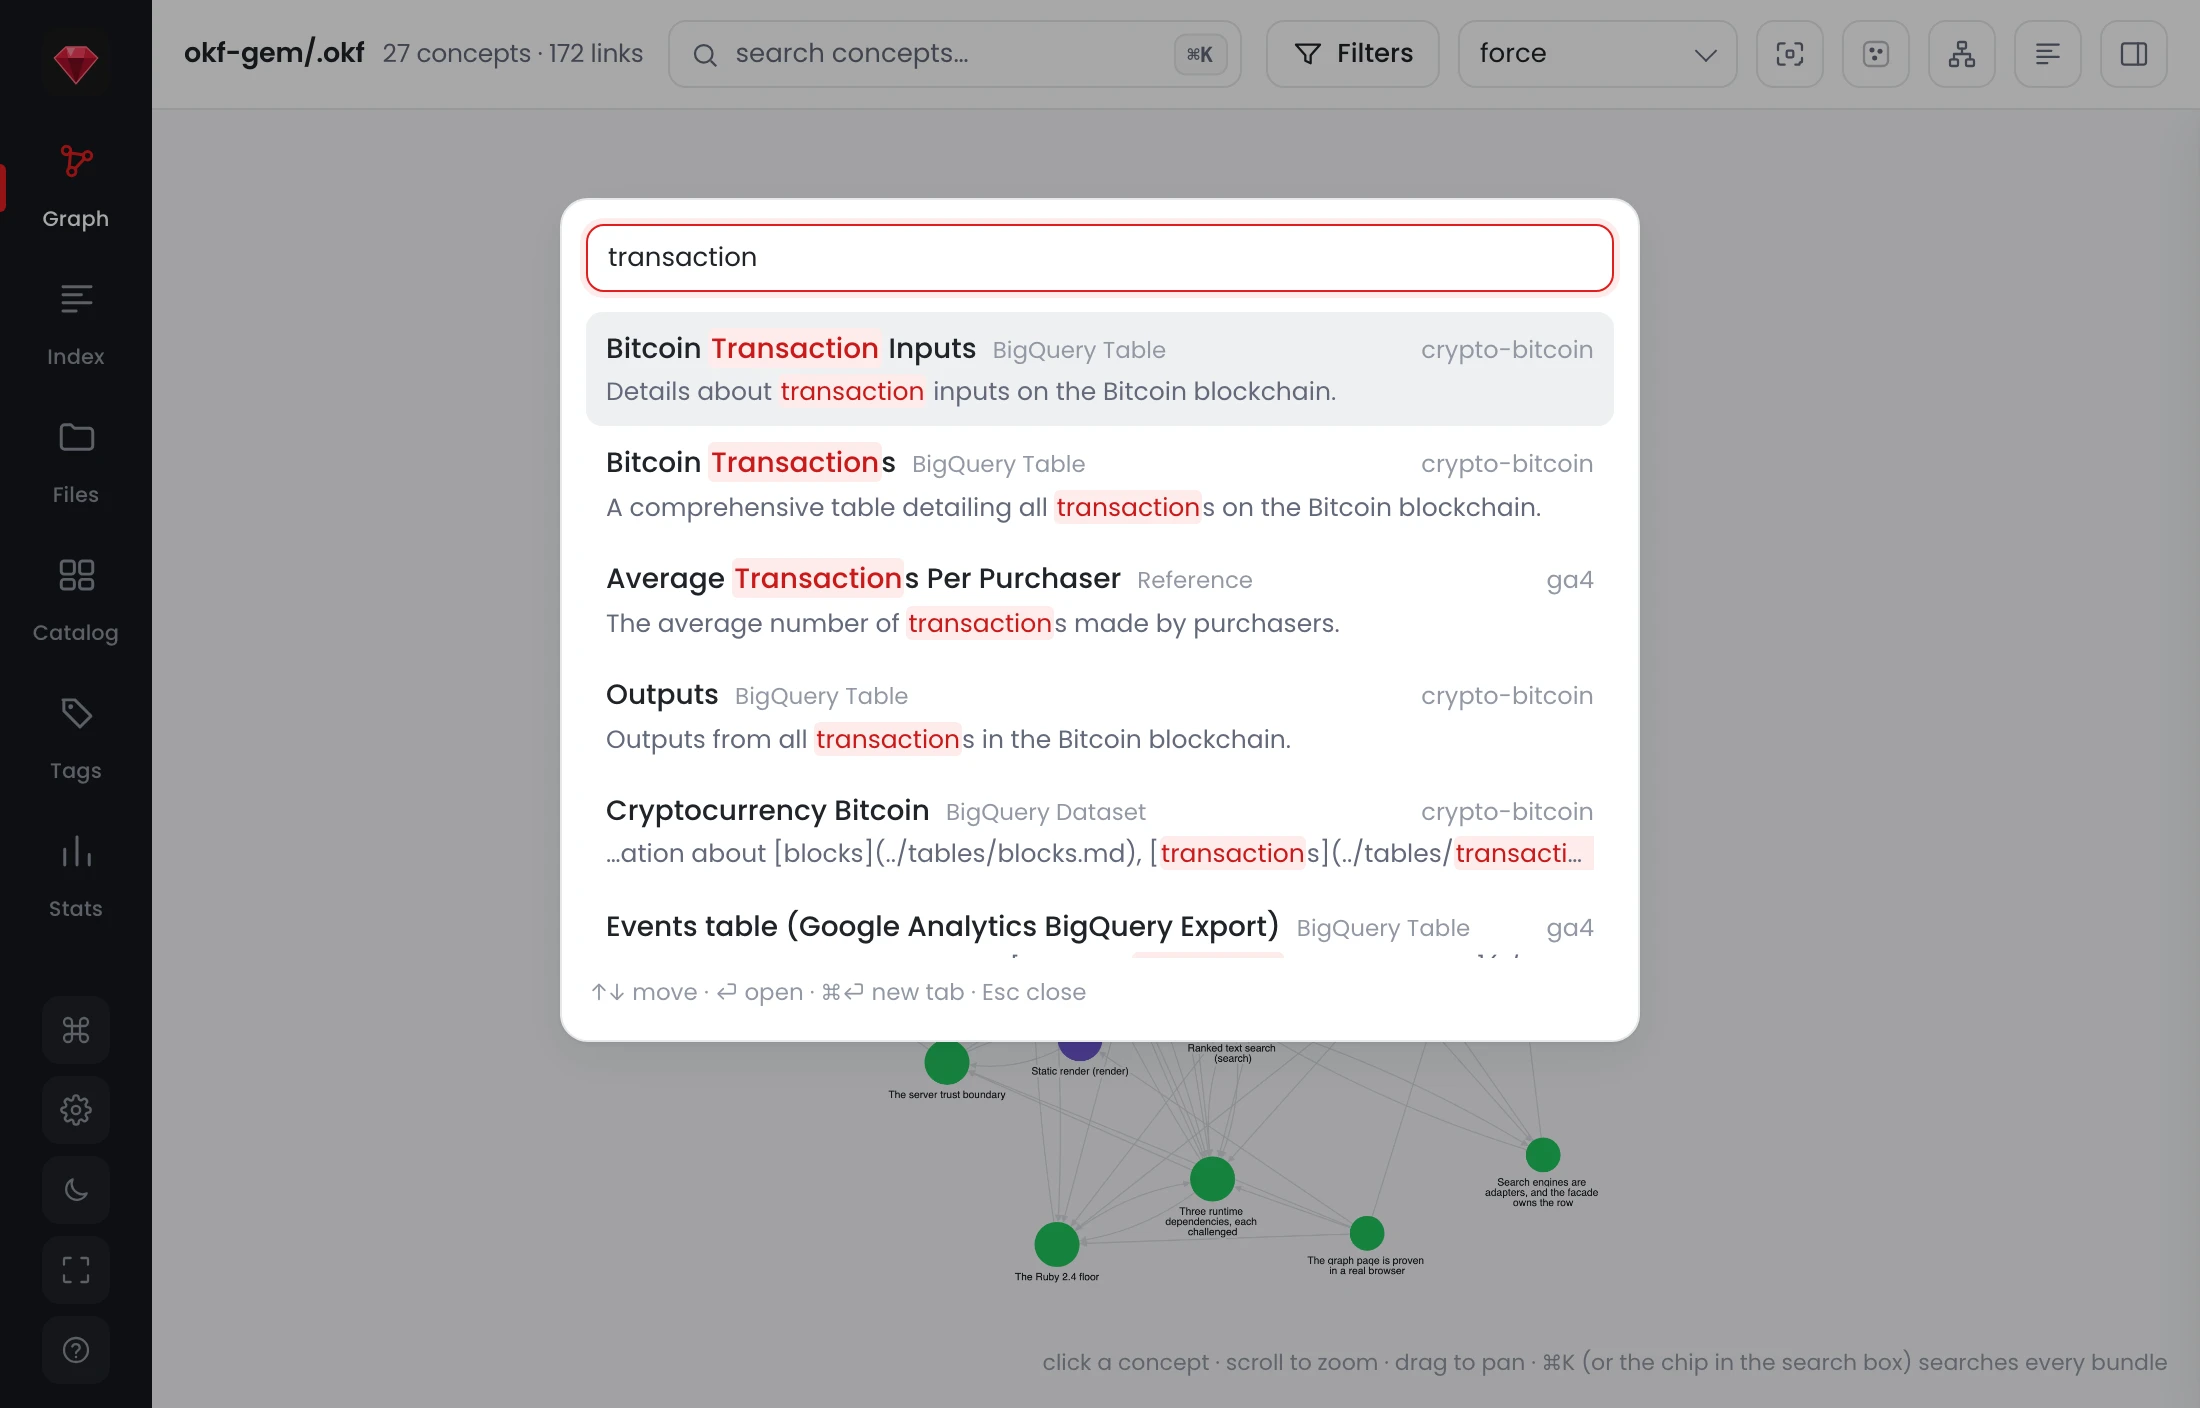The width and height of the screenshot is (2200, 1408).
Task: Click the '27 concepts · 172 links' count
Action: pos(513,53)
